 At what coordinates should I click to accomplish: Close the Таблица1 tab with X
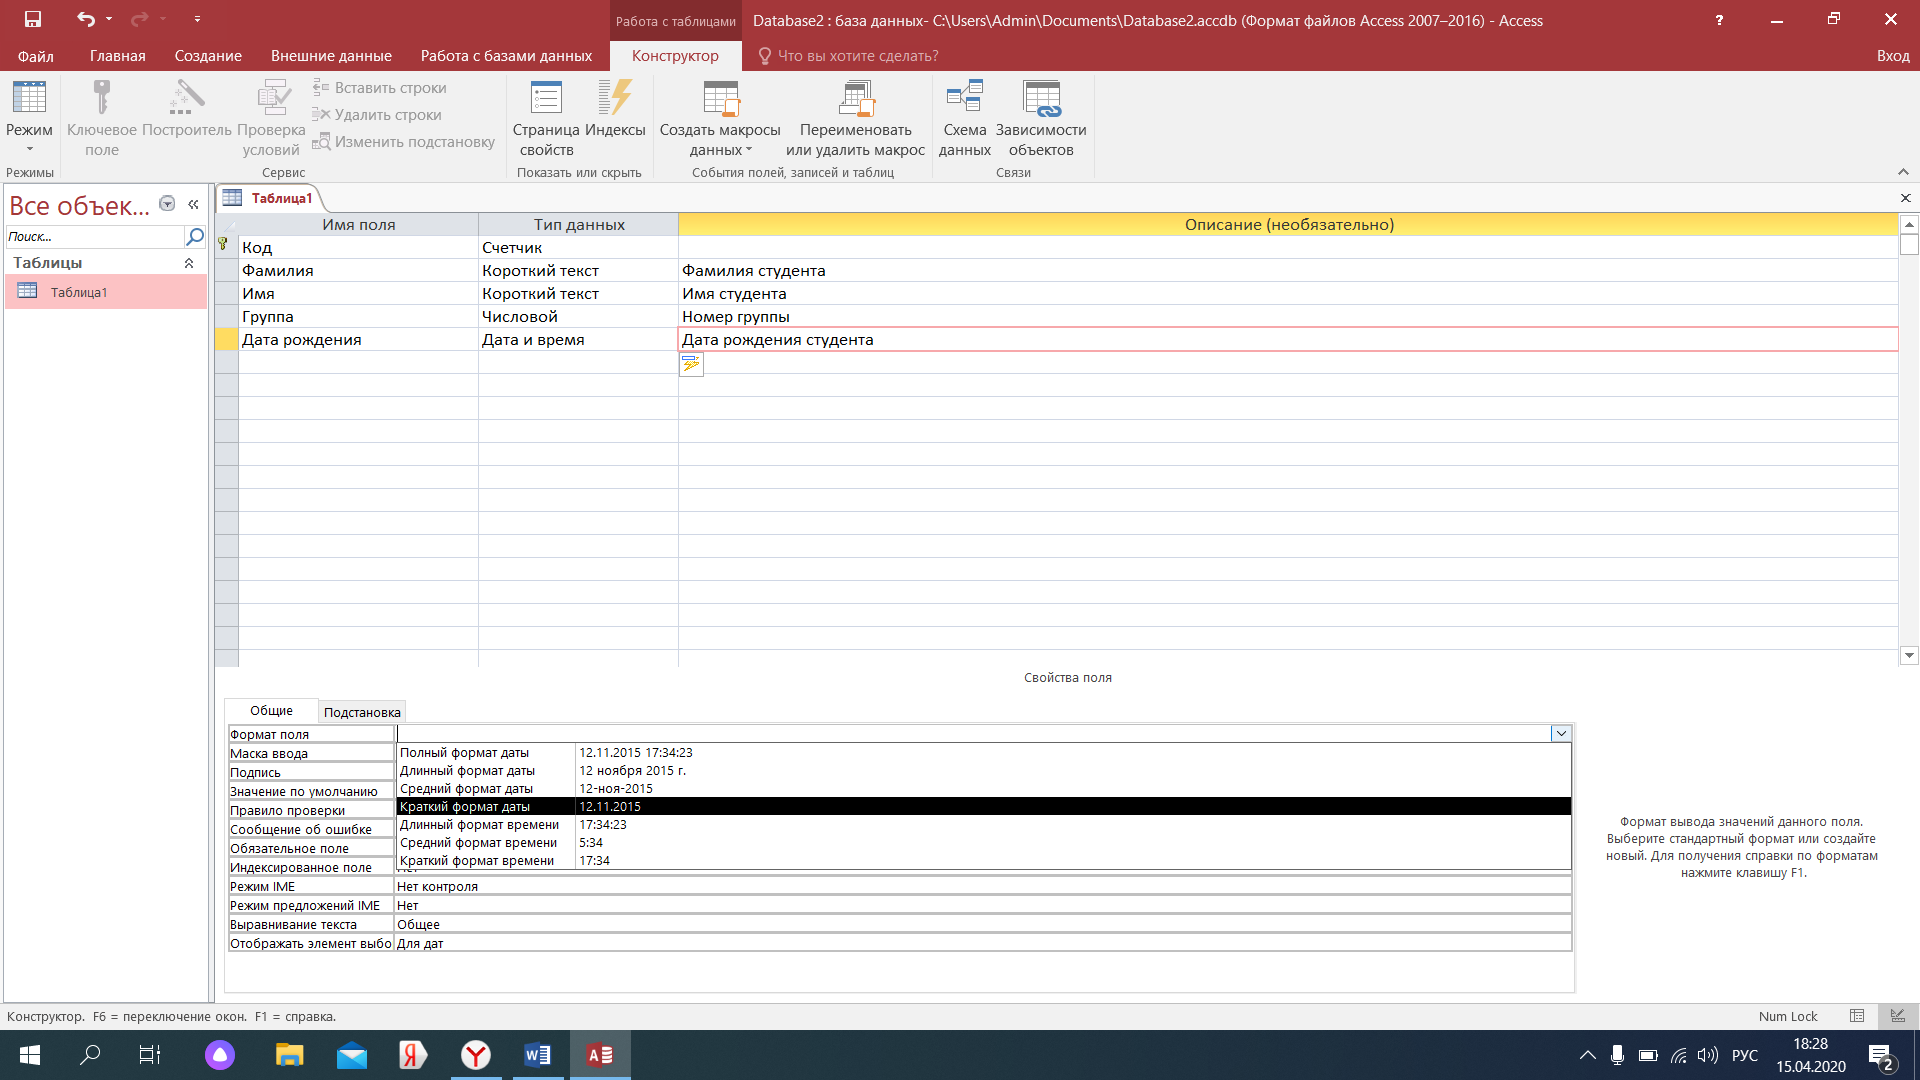(x=1905, y=198)
